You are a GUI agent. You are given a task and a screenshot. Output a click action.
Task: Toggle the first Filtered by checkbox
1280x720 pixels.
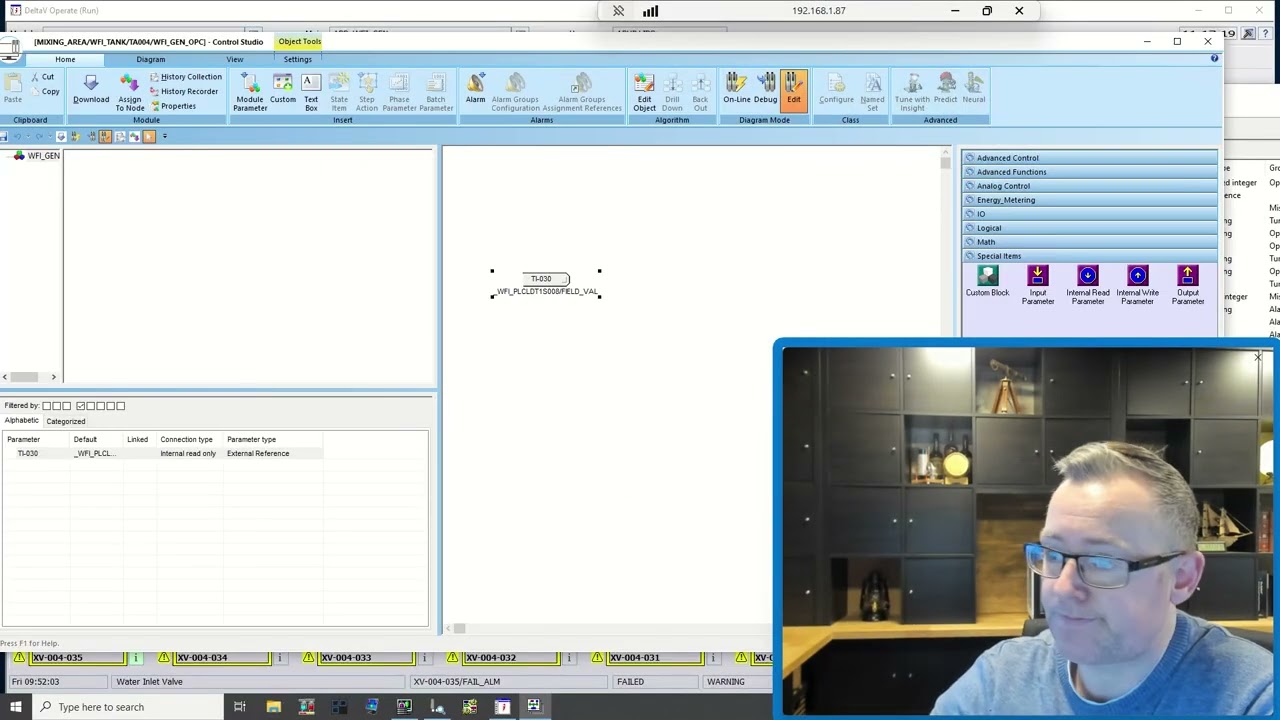[46, 406]
